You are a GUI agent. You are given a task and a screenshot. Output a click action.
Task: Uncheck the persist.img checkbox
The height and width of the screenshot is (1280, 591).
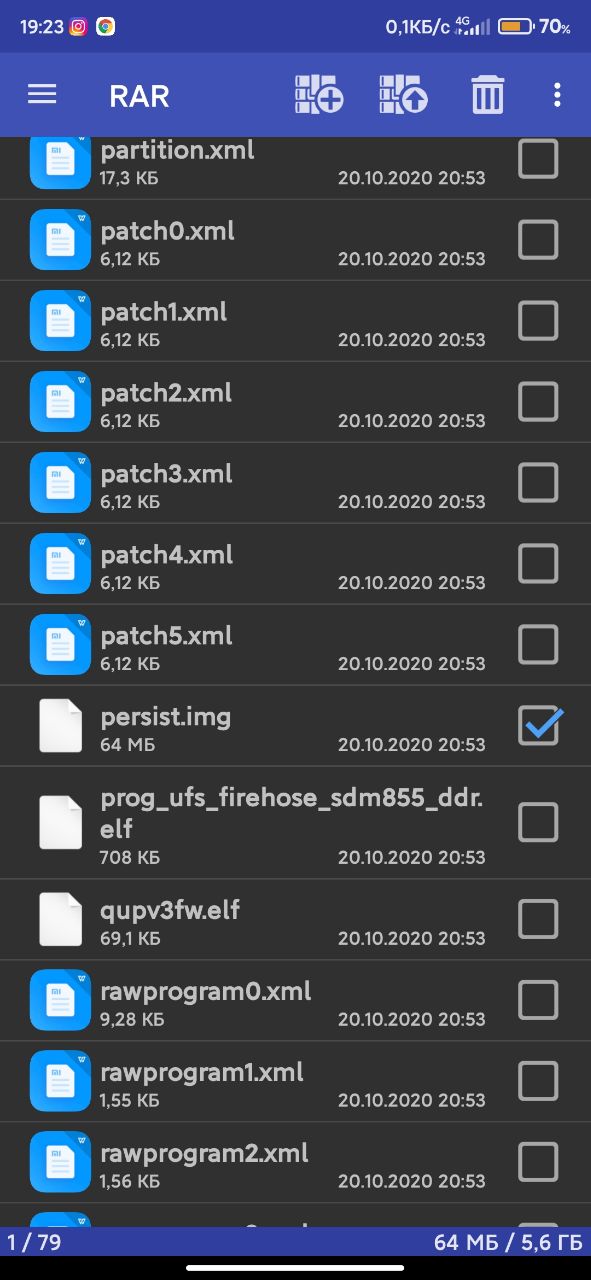tap(540, 726)
